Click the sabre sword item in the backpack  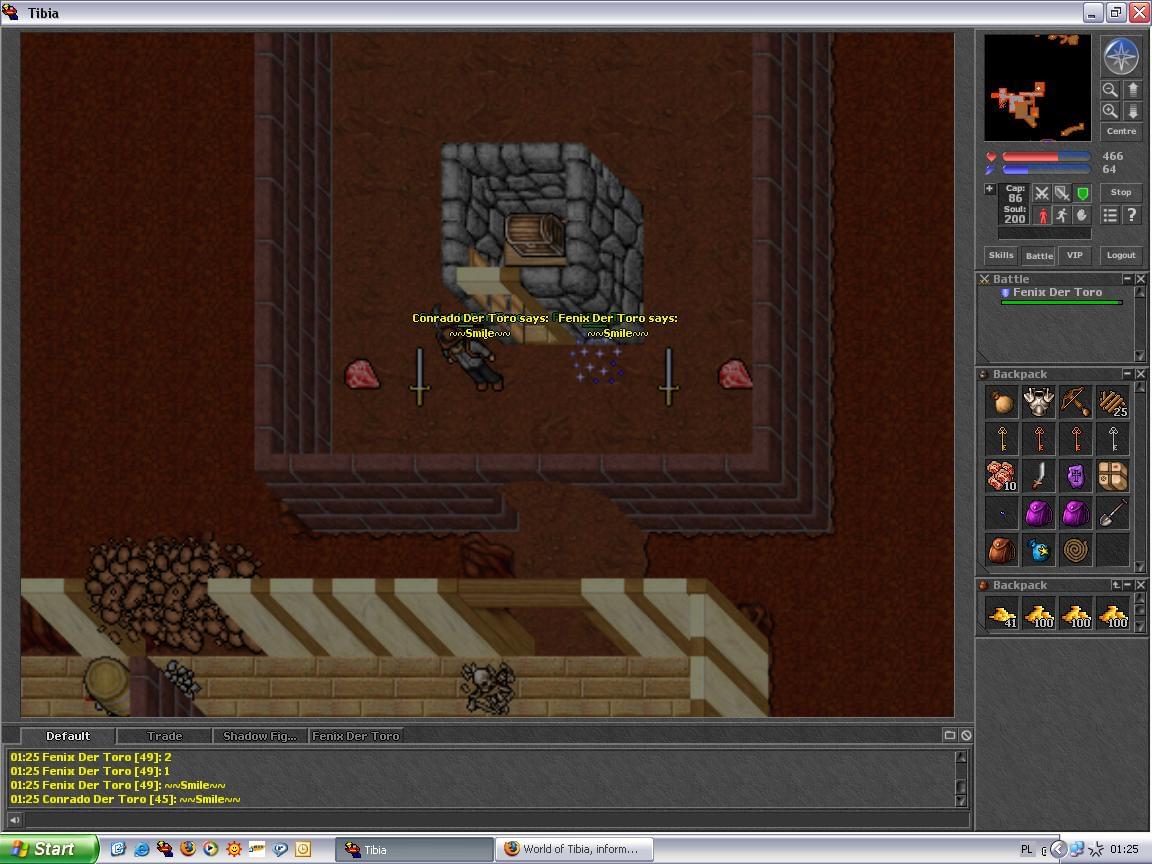pyautogui.click(x=1039, y=475)
